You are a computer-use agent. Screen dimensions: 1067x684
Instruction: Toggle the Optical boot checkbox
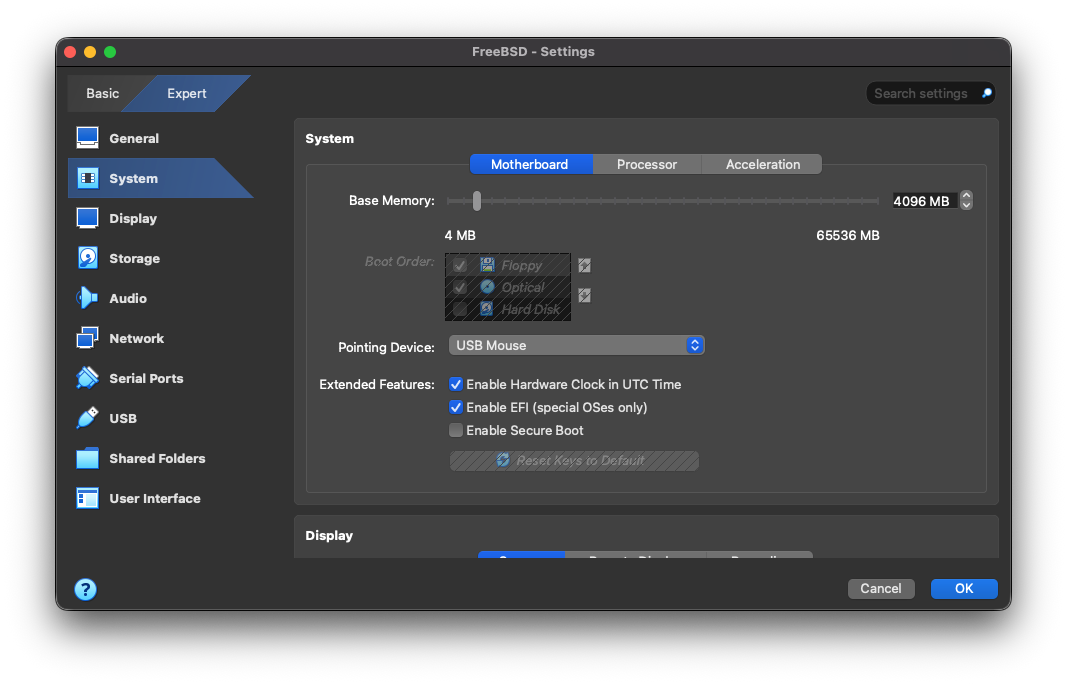point(460,287)
